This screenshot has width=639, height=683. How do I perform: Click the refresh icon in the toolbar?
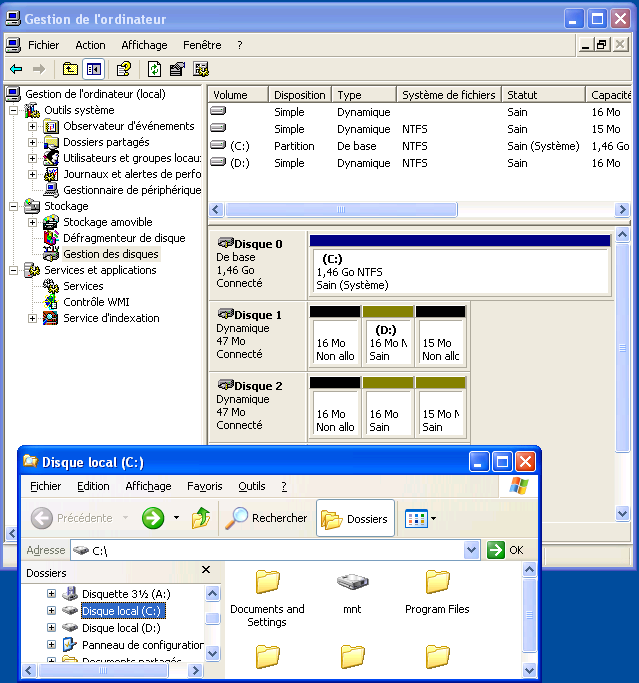pyautogui.click(x=154, y=69)
